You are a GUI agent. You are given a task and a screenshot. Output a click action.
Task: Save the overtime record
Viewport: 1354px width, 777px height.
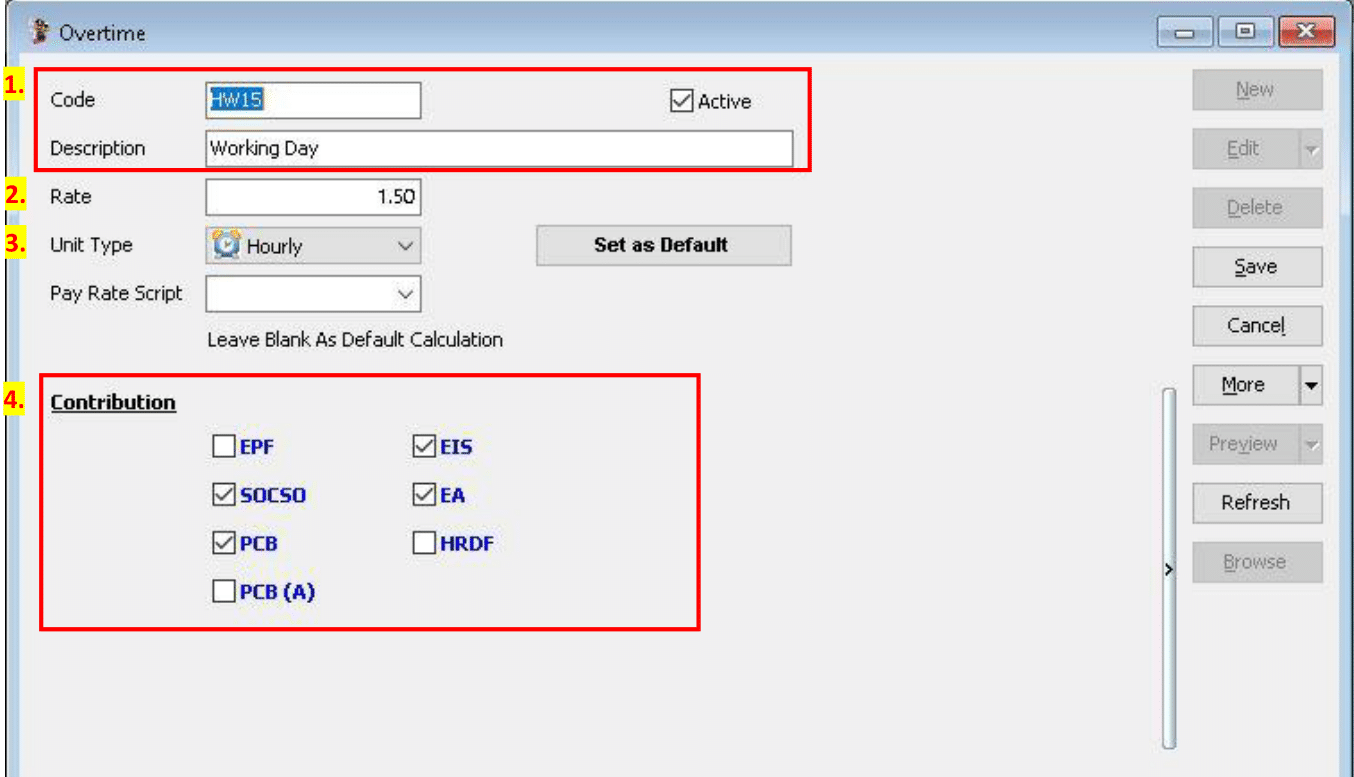pos(1257,266)
